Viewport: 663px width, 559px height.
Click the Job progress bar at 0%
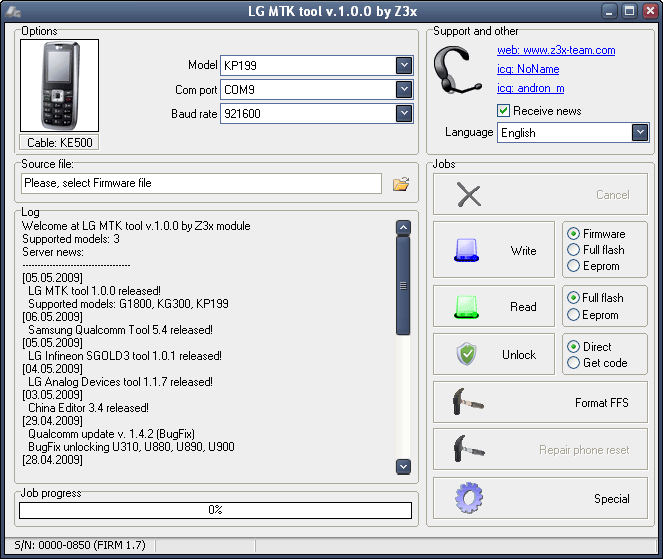[x=215, y=510]
